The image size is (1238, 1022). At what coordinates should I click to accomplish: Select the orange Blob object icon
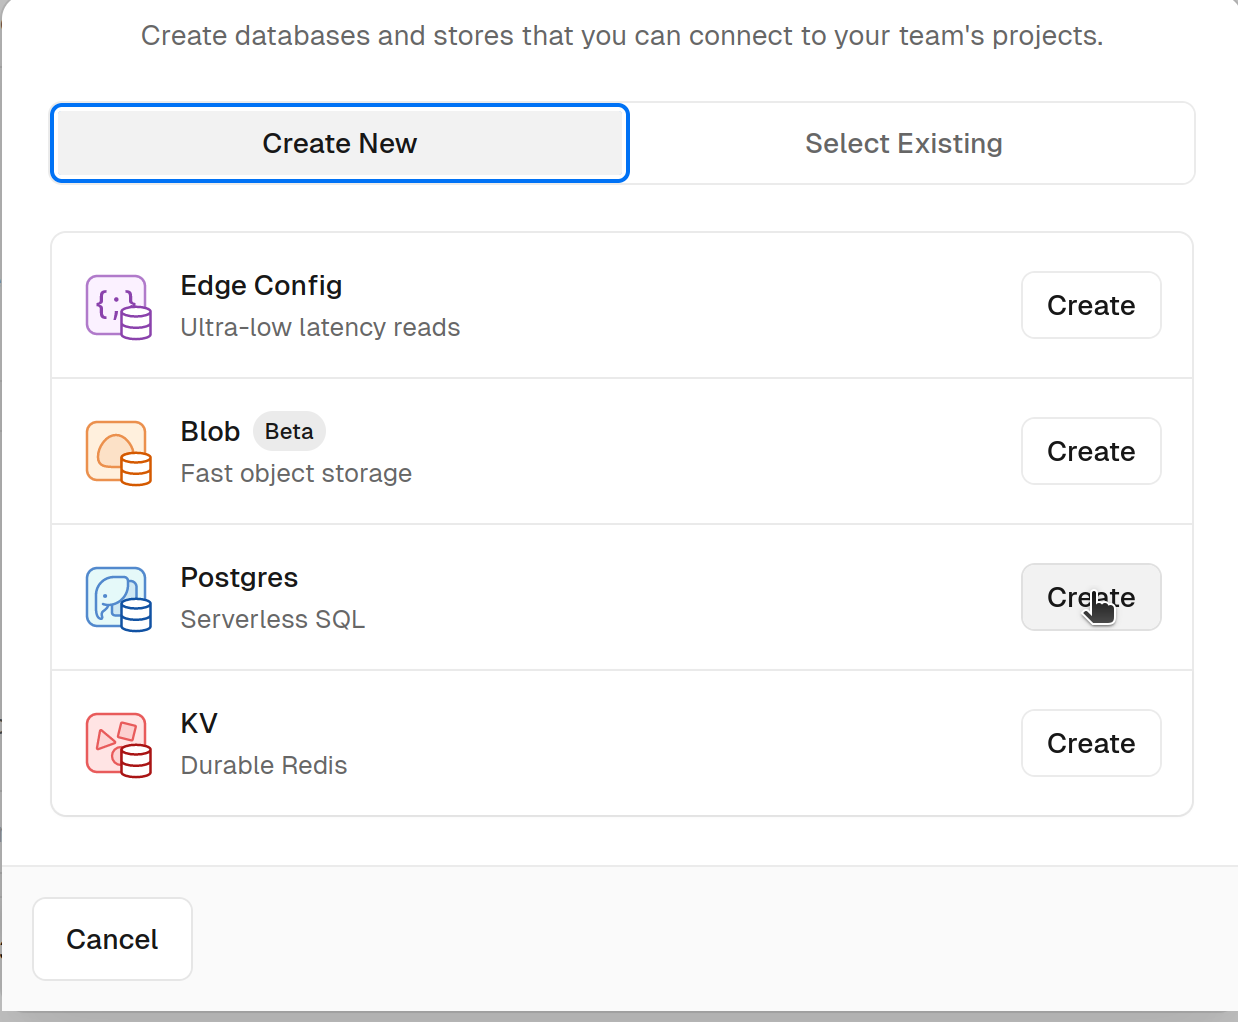coord(118,452)
